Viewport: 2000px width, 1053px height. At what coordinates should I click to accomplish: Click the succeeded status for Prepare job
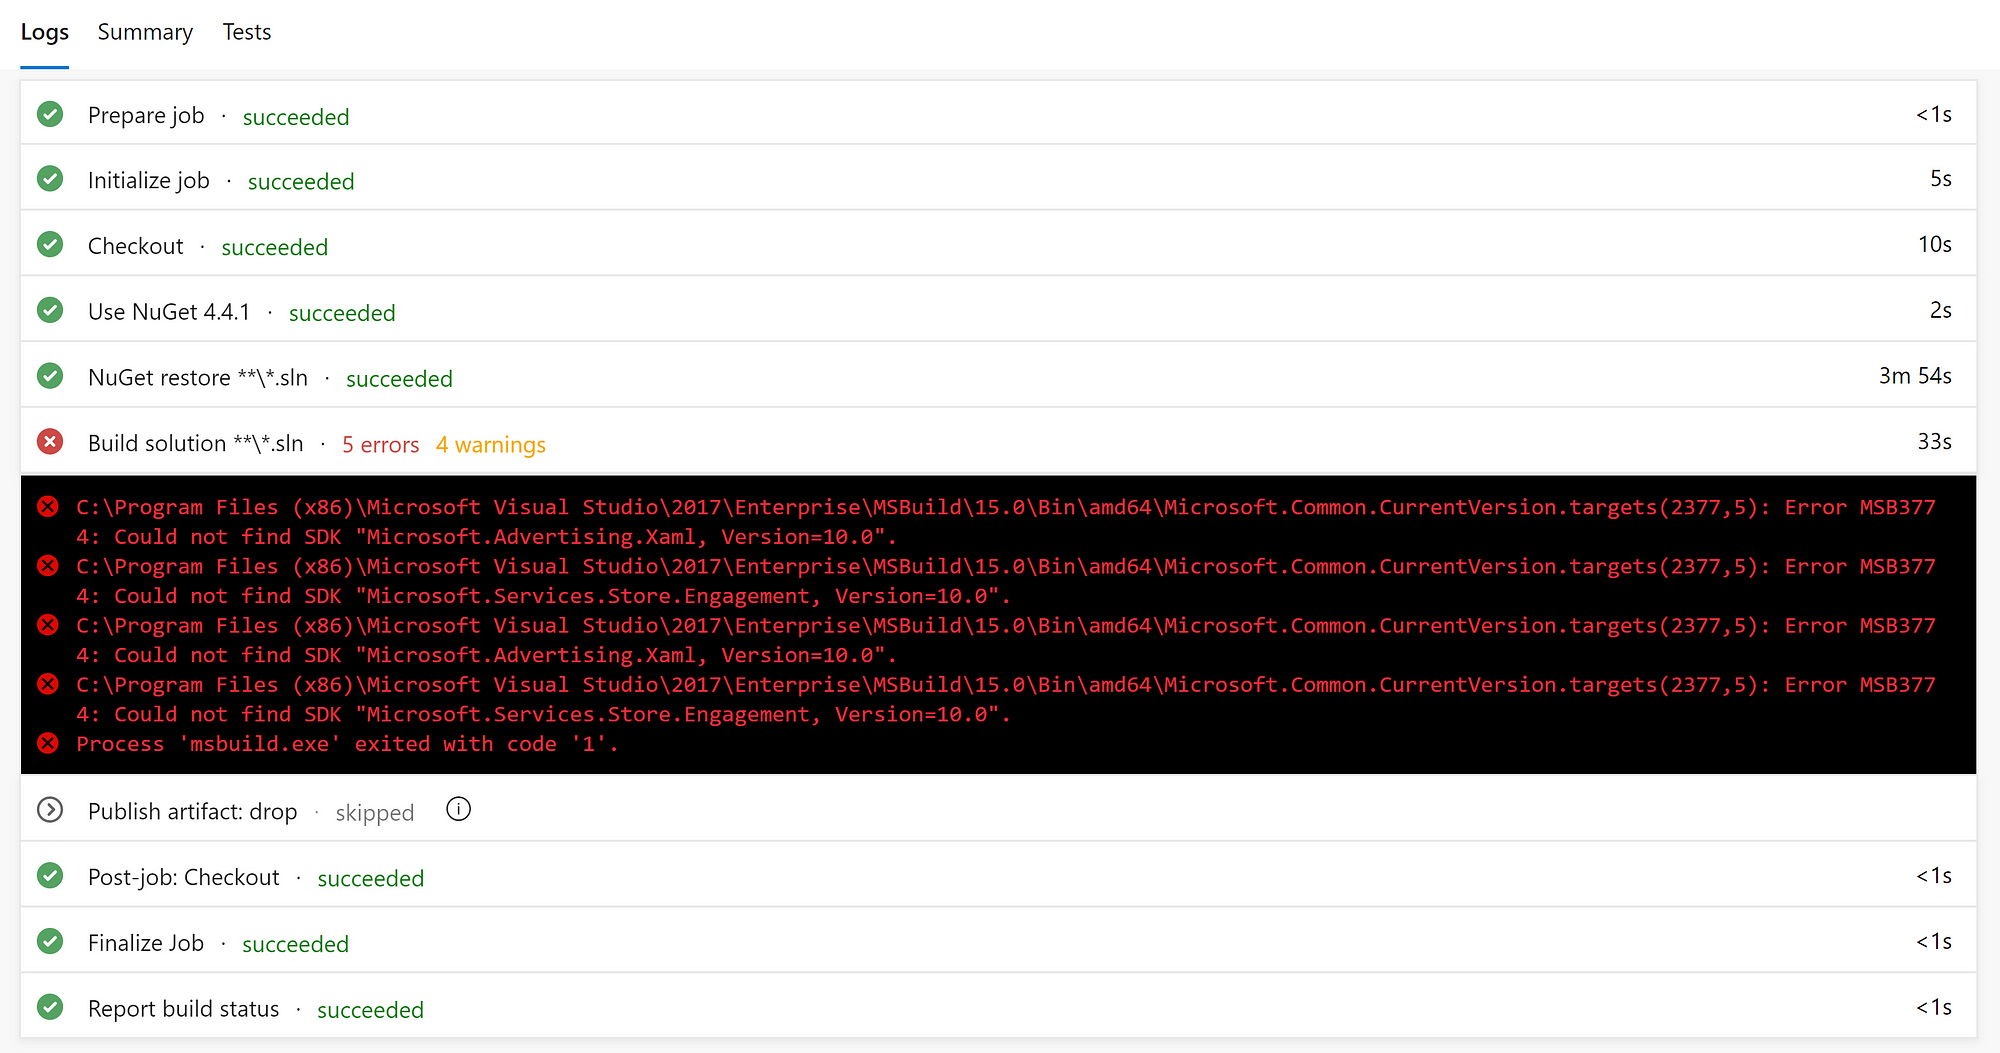[296, 117]
